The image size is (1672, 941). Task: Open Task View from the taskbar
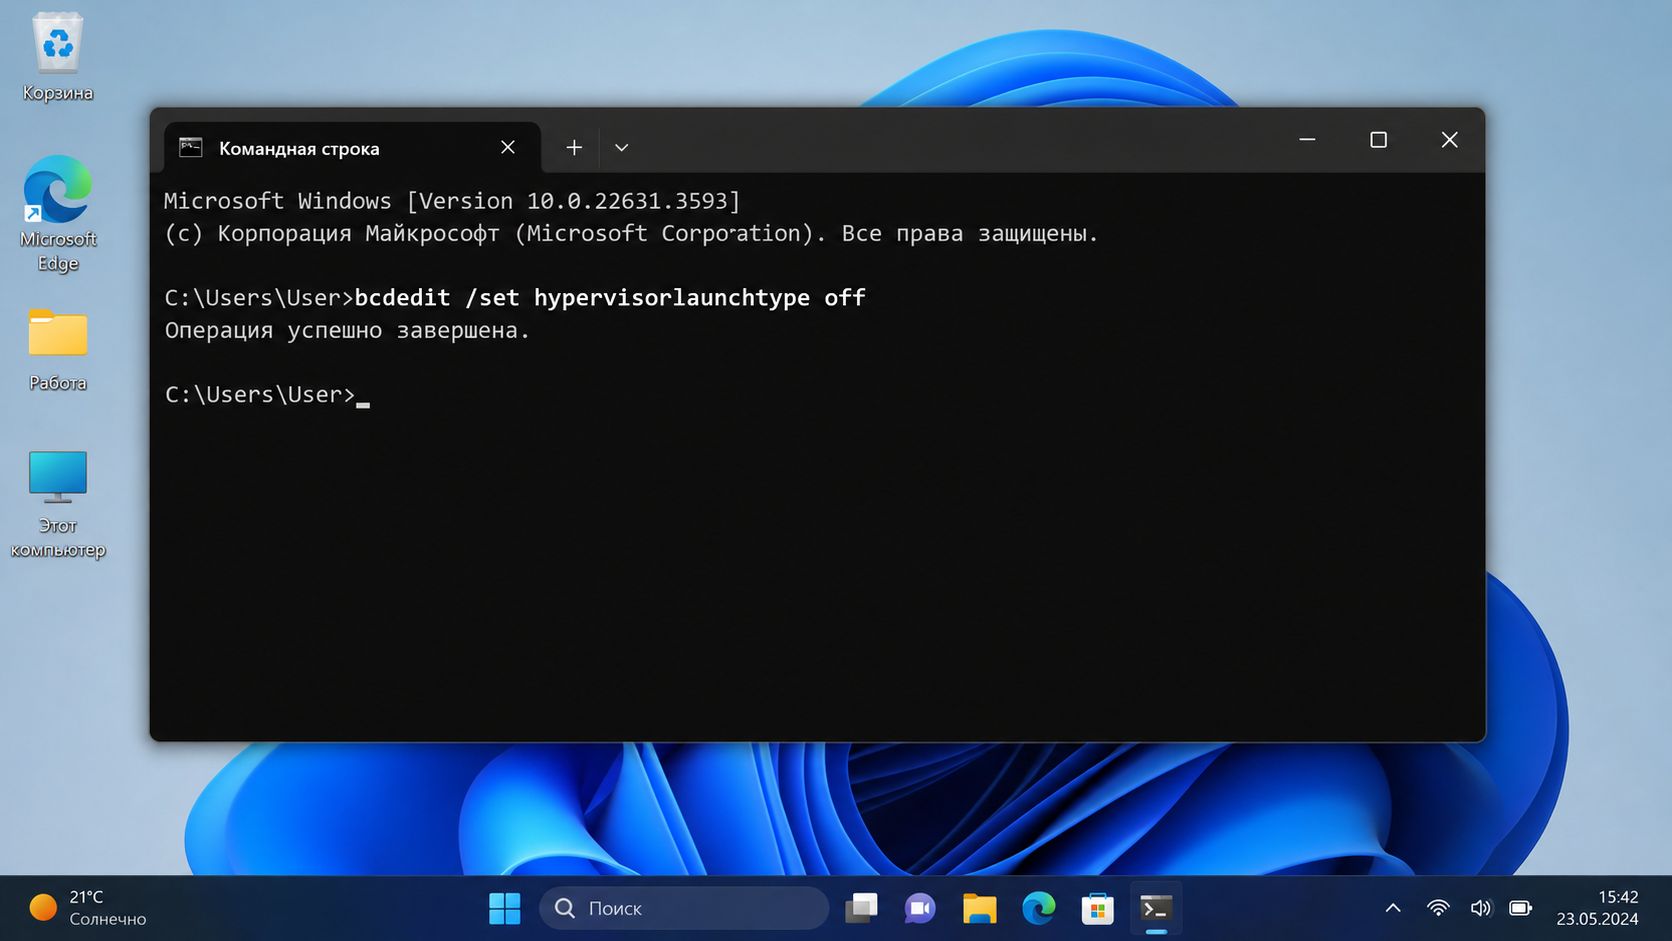861,908
